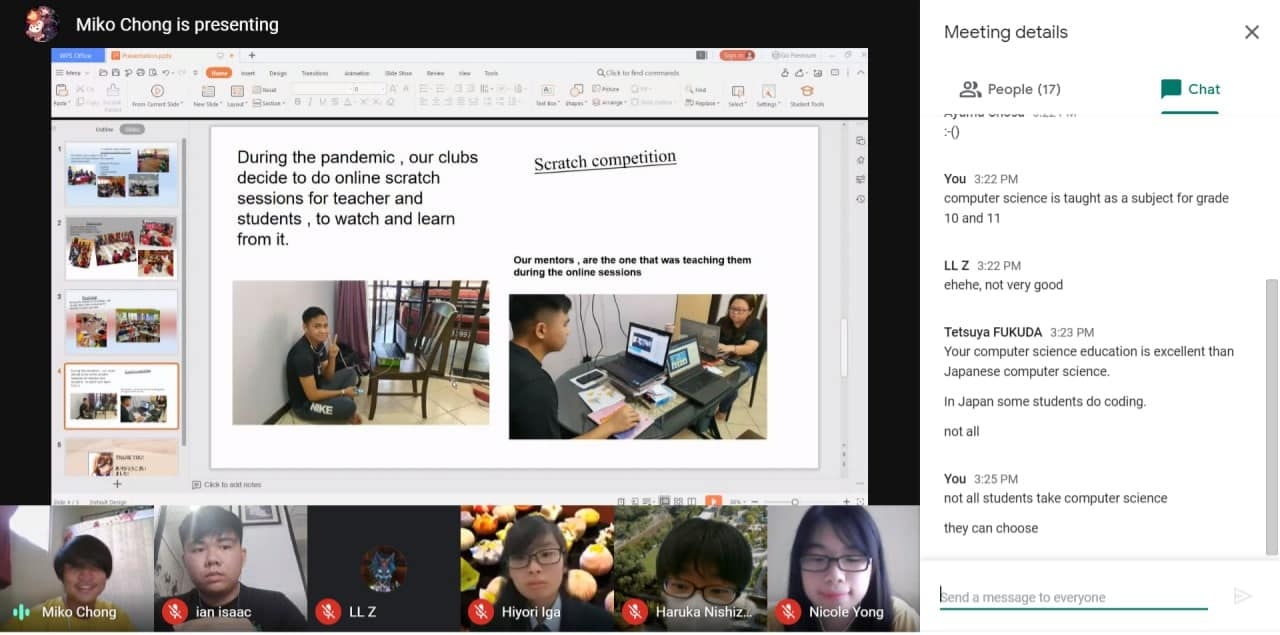This screenshot has width=1280, height=635.
Task: Open the Settings dropdown in ribbon
Action: tap(768, 96)
